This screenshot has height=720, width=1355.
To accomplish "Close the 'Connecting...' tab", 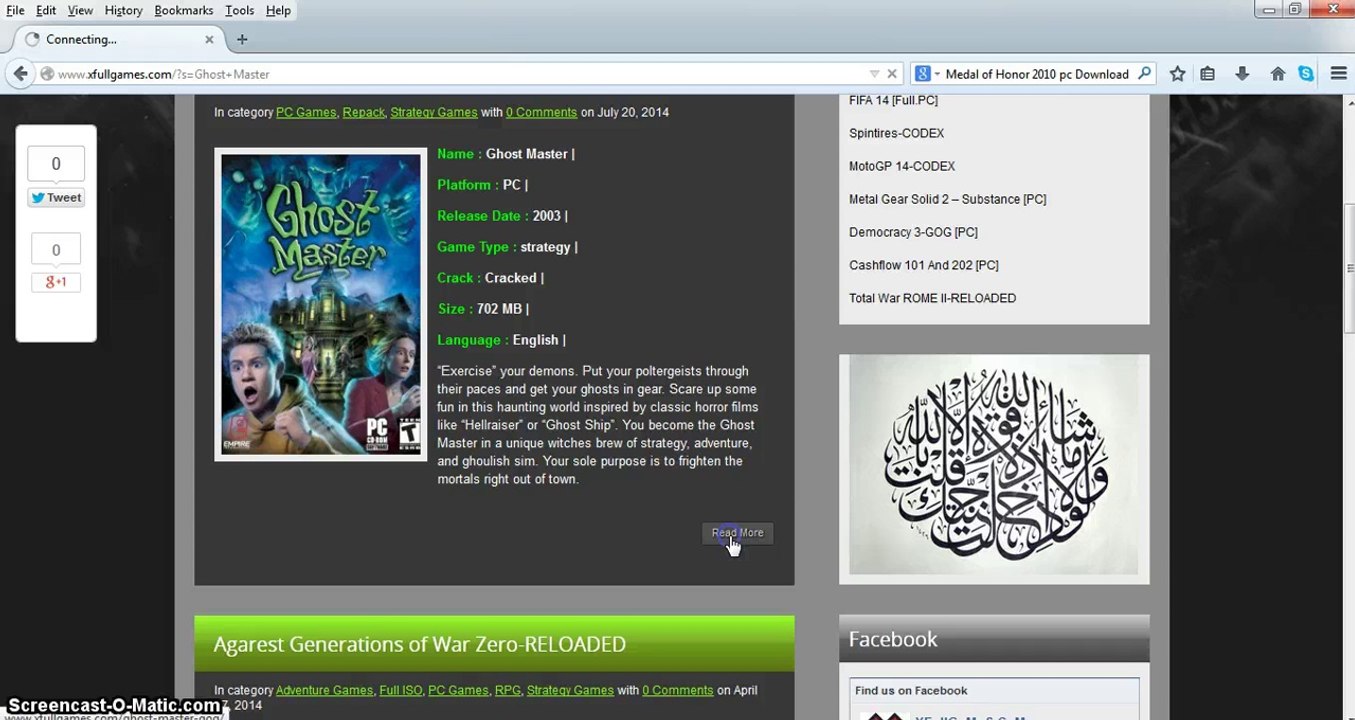I will point(209,40).
